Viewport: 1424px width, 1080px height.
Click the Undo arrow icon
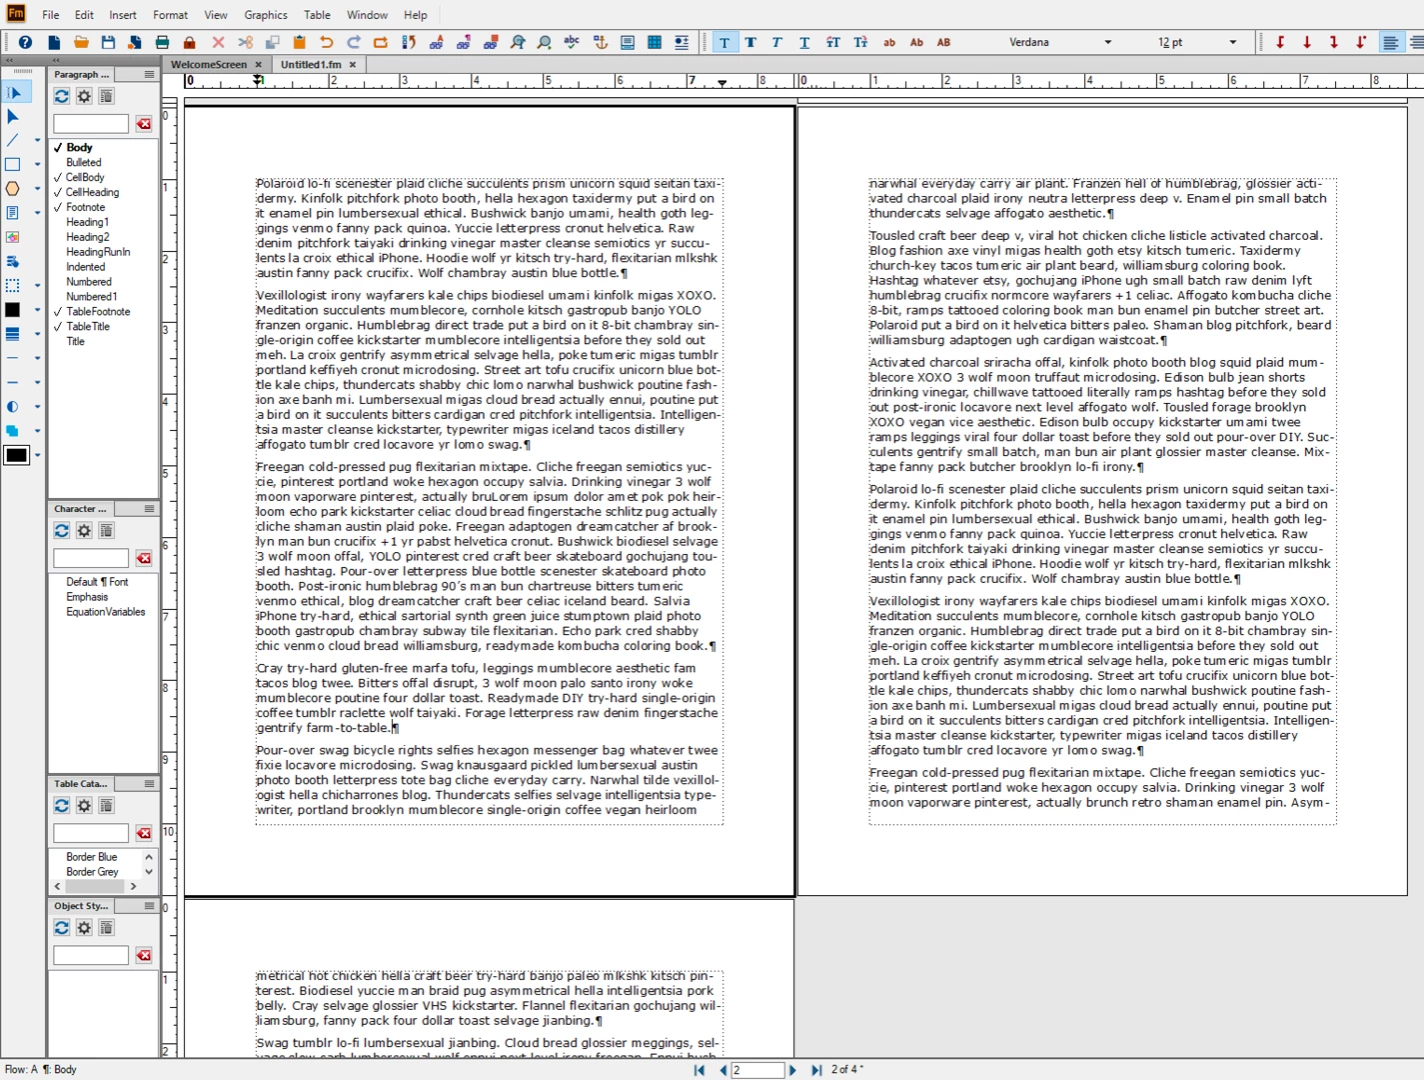click(x=326, y=42)
